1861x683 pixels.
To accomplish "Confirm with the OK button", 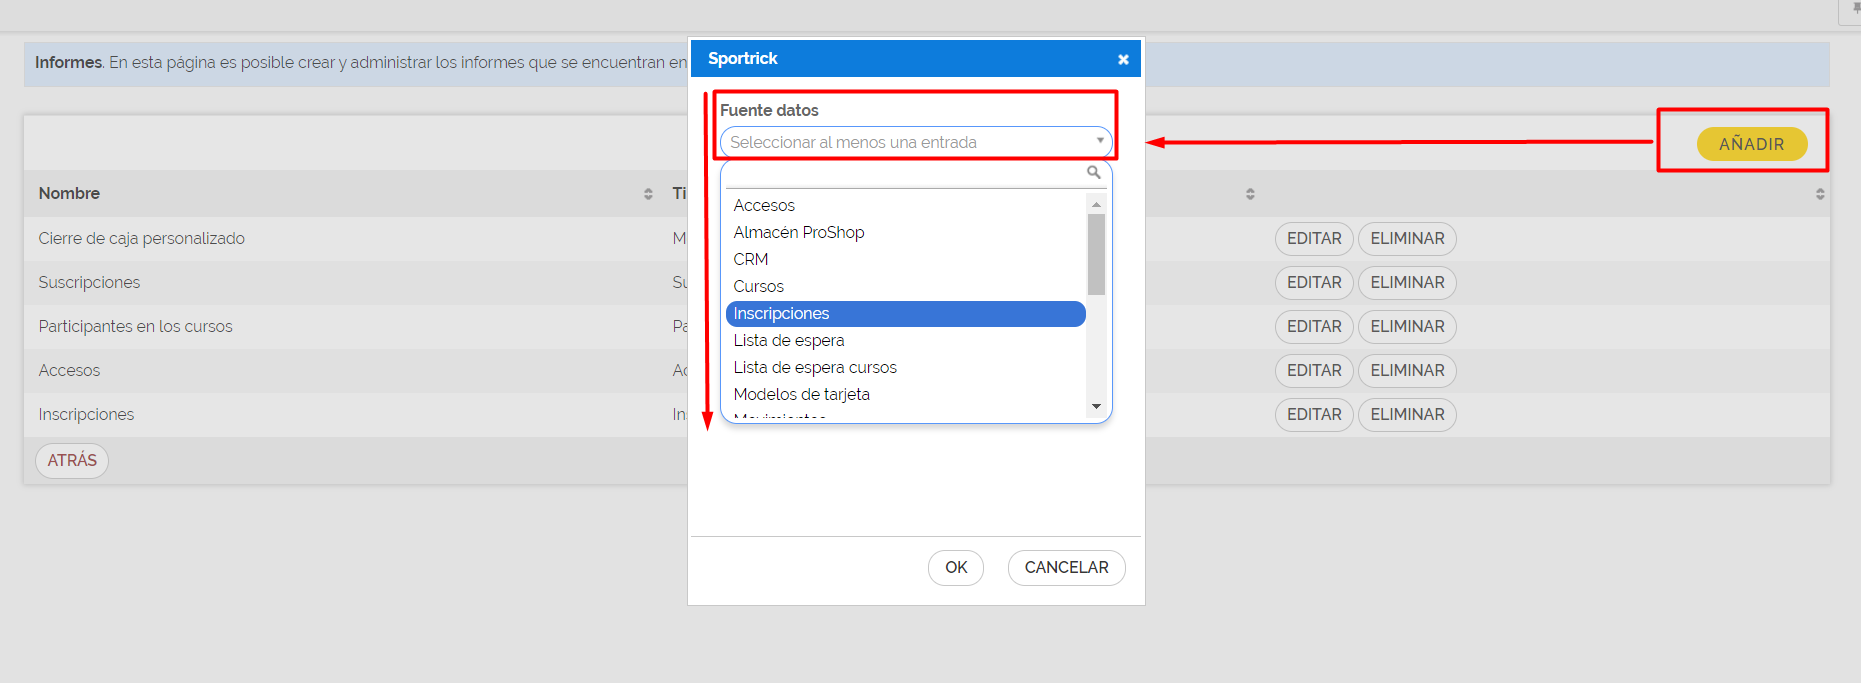I will point(956,567).
